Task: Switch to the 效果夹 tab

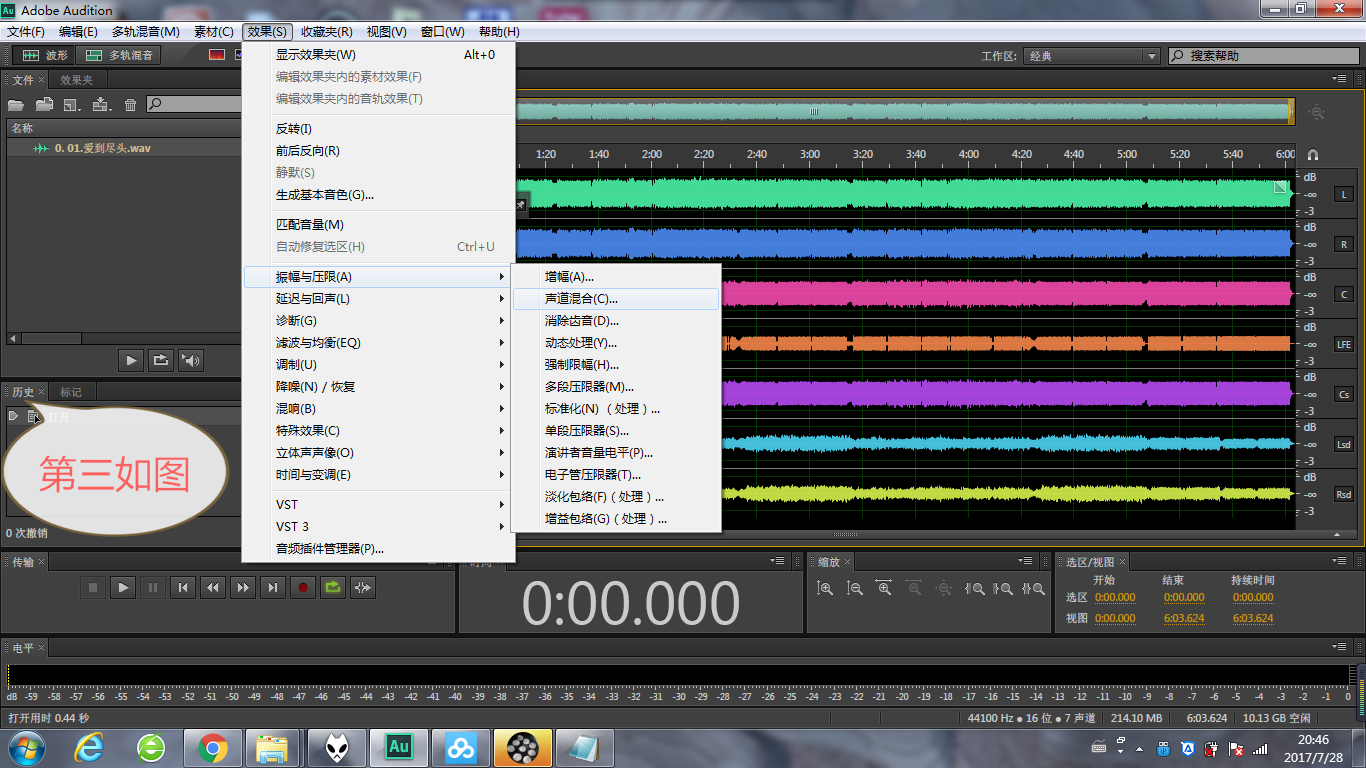Action: tap(76, 80)
